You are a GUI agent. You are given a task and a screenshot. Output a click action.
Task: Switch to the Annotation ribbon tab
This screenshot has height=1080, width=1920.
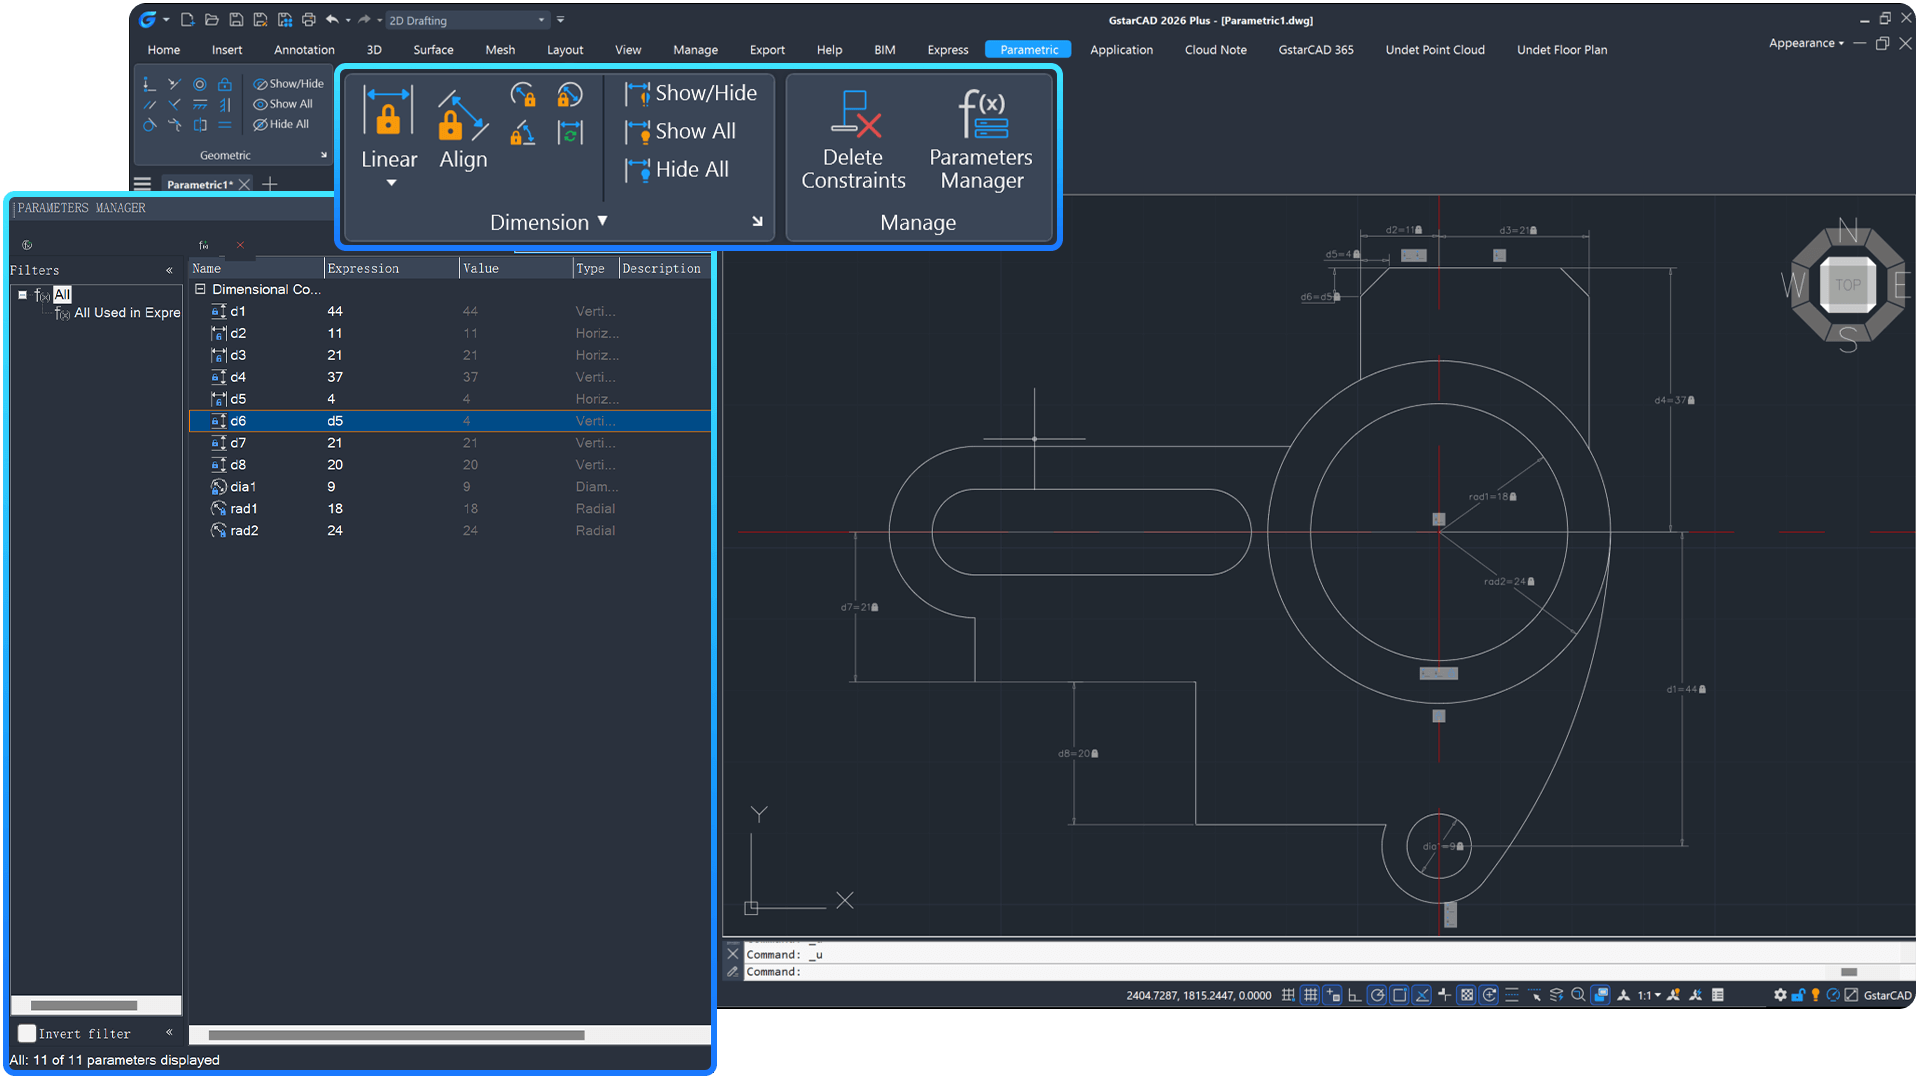[x=303, y=49]
